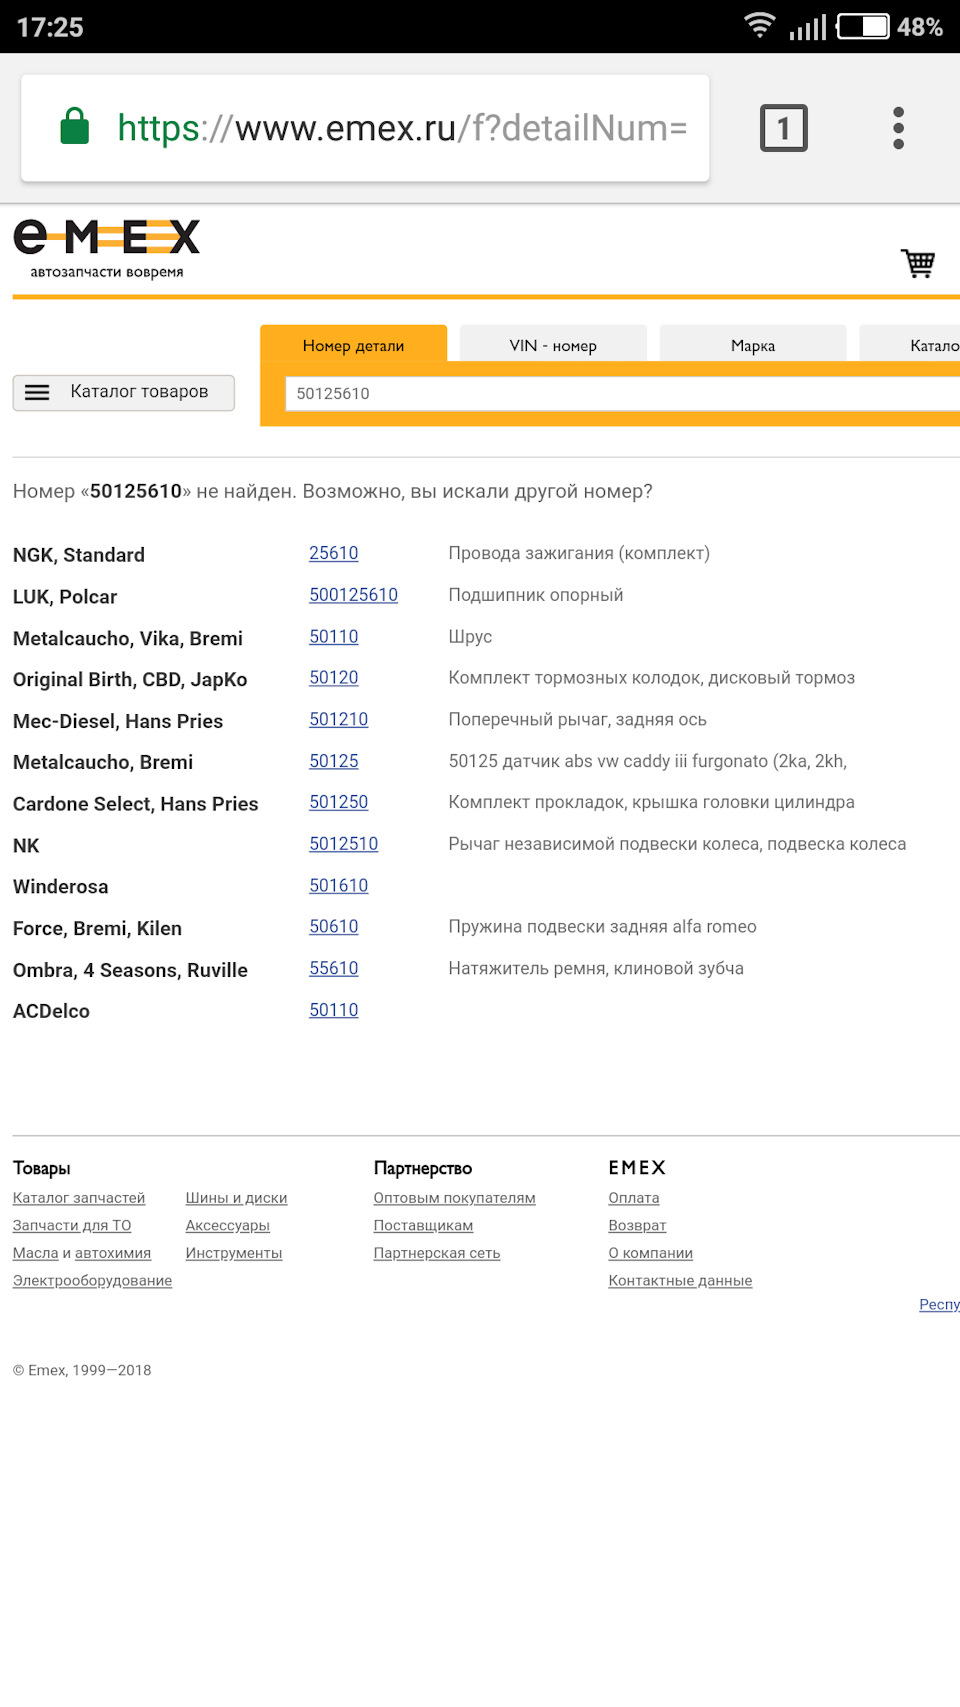Switch to the Марка tab
960x1707 pixels.
(x=753, y=345)
